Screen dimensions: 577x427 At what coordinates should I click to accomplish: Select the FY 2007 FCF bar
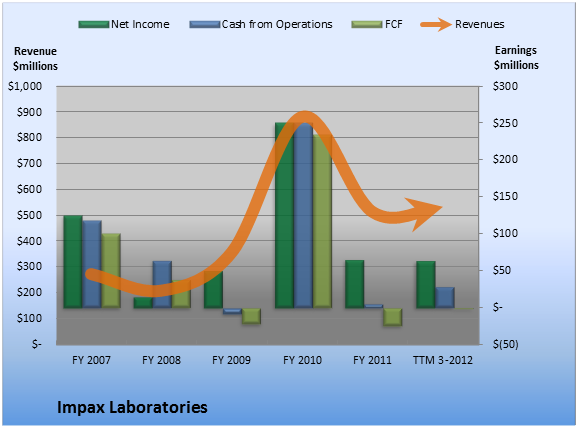[x=111, y=271]
